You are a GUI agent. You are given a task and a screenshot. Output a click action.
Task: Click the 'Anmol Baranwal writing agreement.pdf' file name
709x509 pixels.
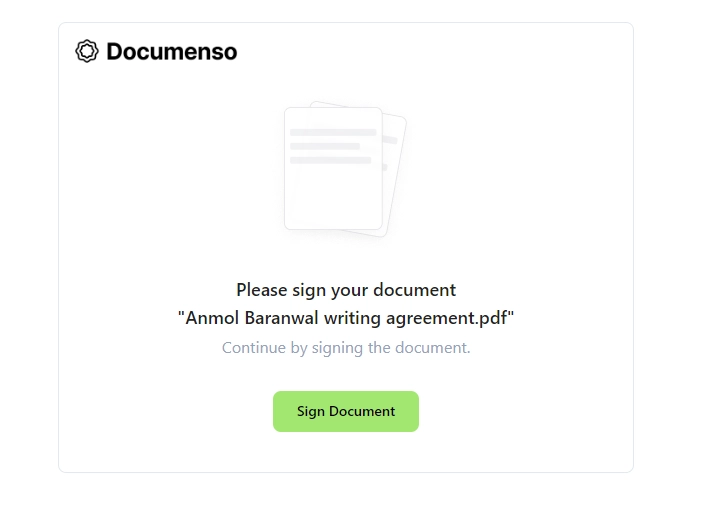[x=346, y=318]
